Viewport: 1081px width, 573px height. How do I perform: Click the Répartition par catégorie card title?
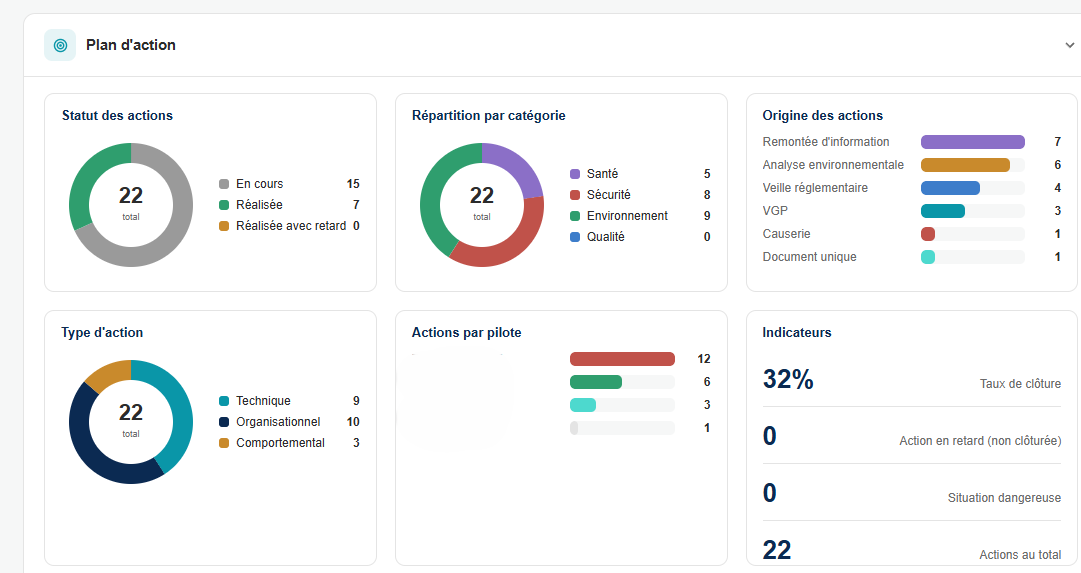click(x=489, y=116)
